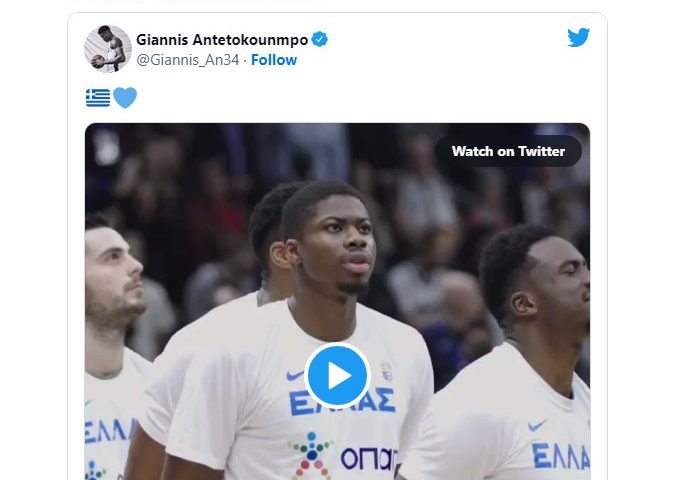
Task: Click the blue heart emoji
Action: coord(125,97)
